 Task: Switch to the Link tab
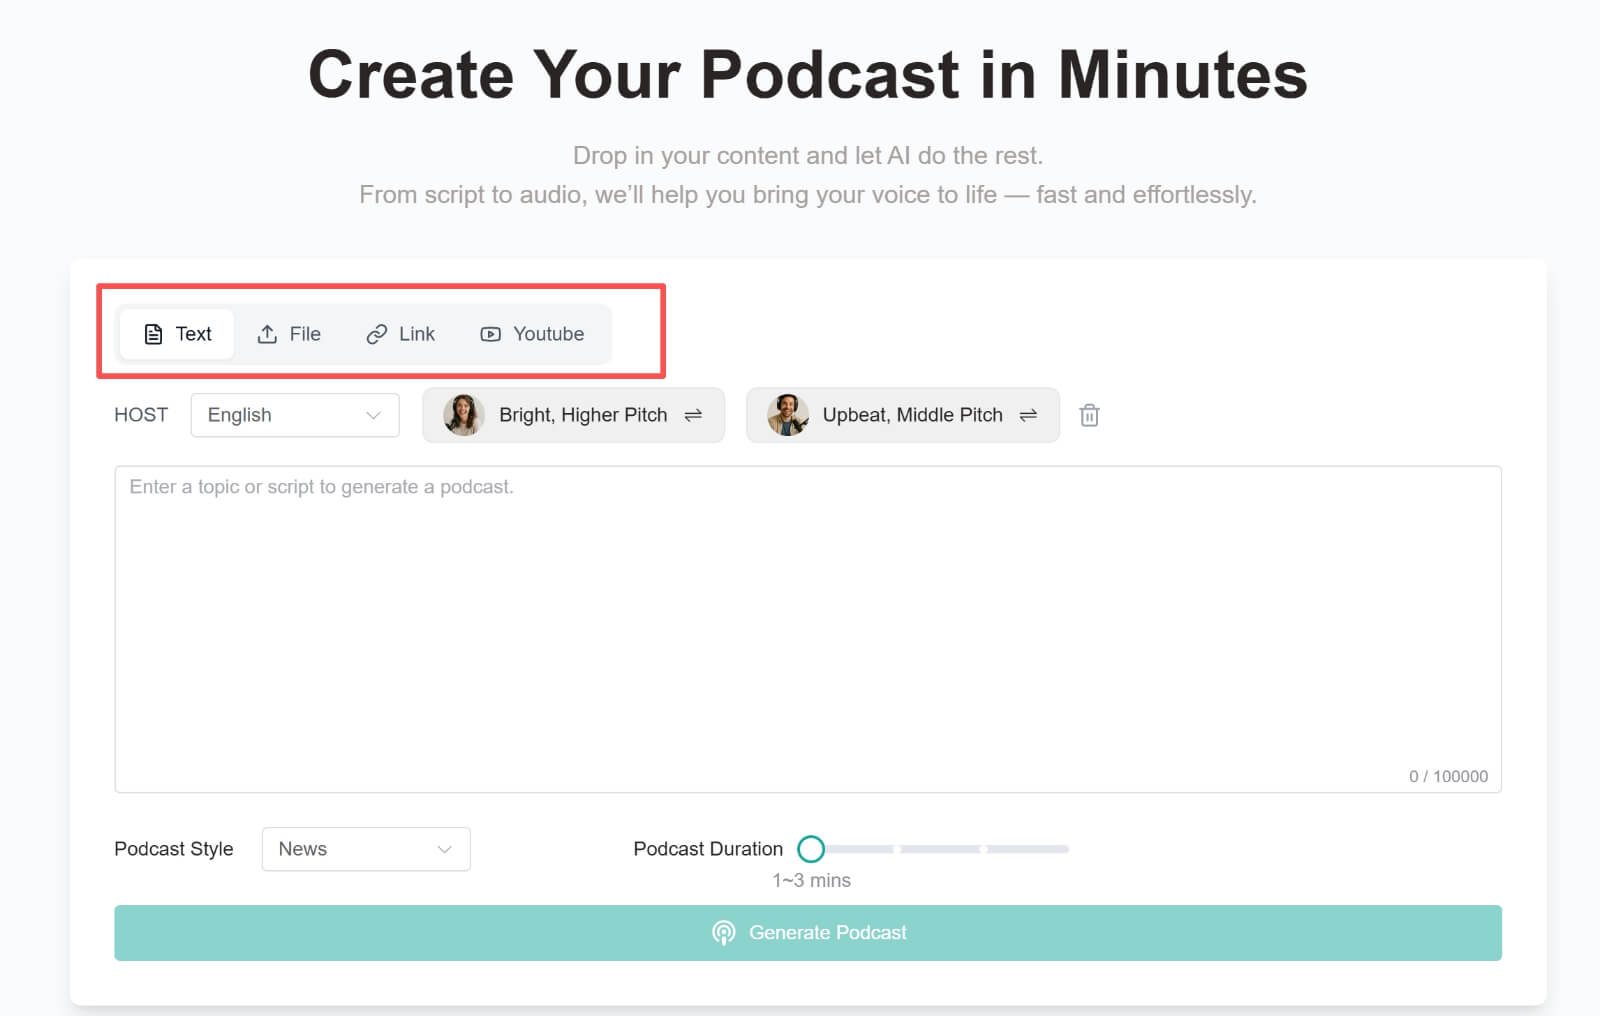coord(401,334)
